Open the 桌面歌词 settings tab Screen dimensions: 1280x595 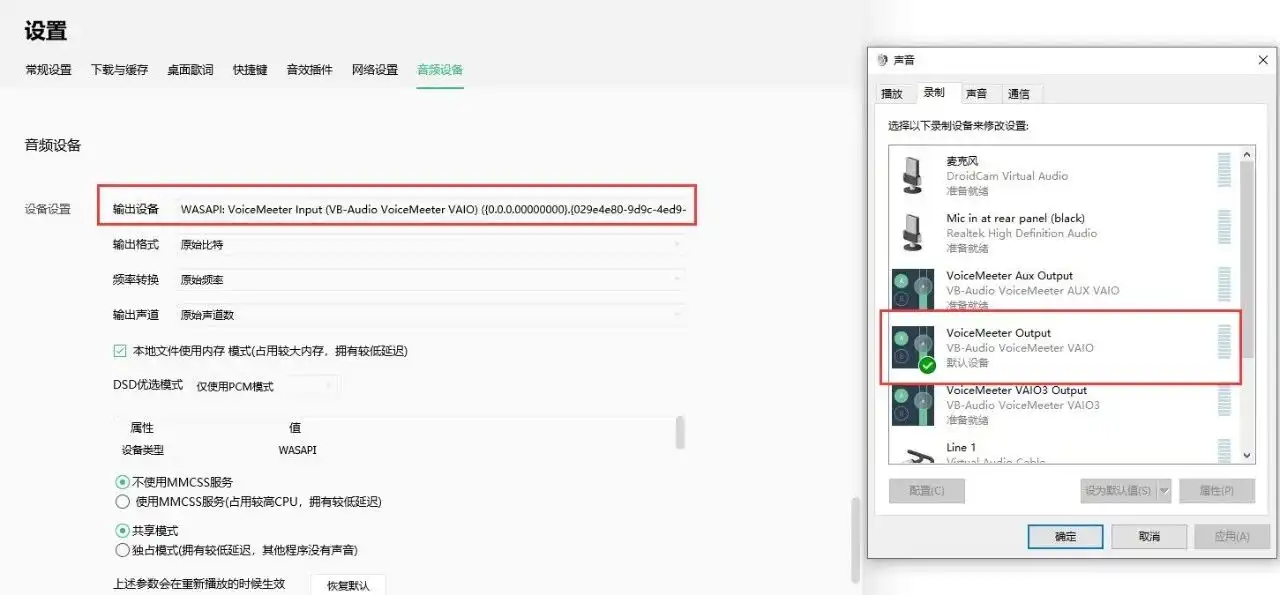[x=189, y=70]
